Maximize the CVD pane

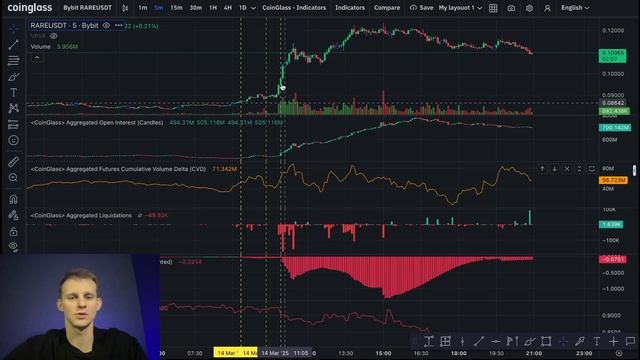coord(591,169)
